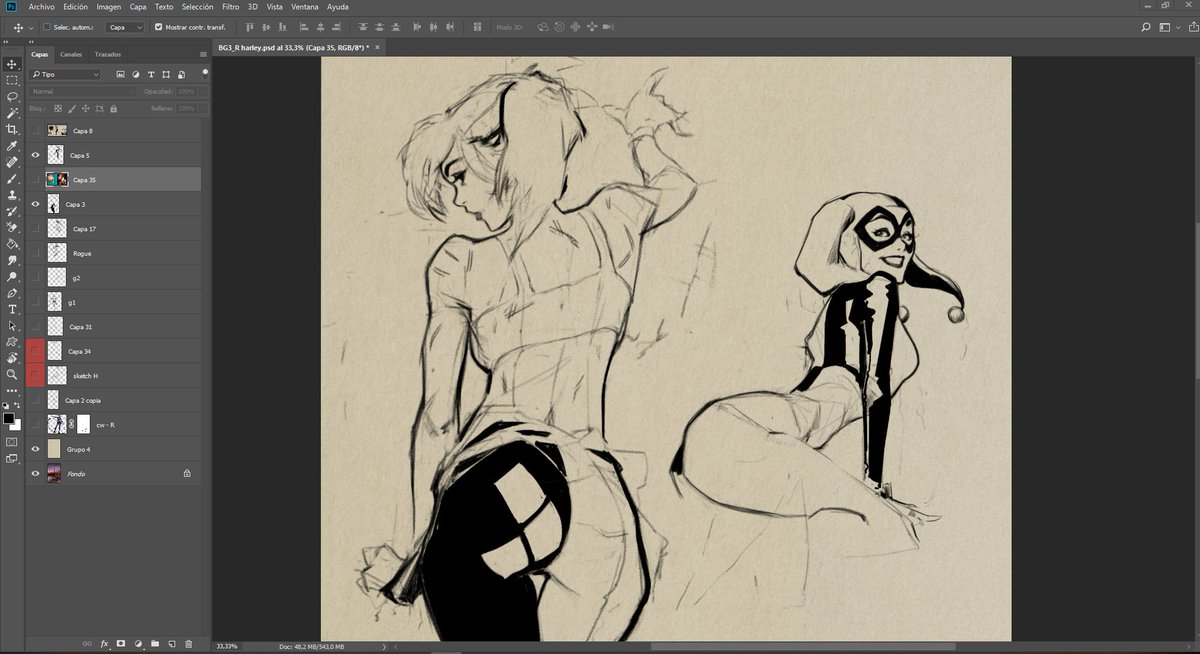Filter layers by type (T) icon

pos(151,75)
